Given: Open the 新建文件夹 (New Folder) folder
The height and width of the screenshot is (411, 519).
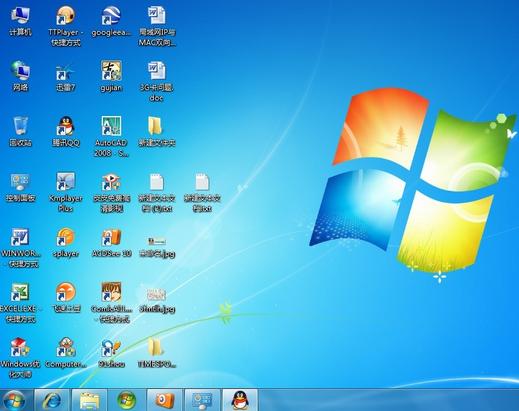Looking at the screenshot, I should point(156,132).
